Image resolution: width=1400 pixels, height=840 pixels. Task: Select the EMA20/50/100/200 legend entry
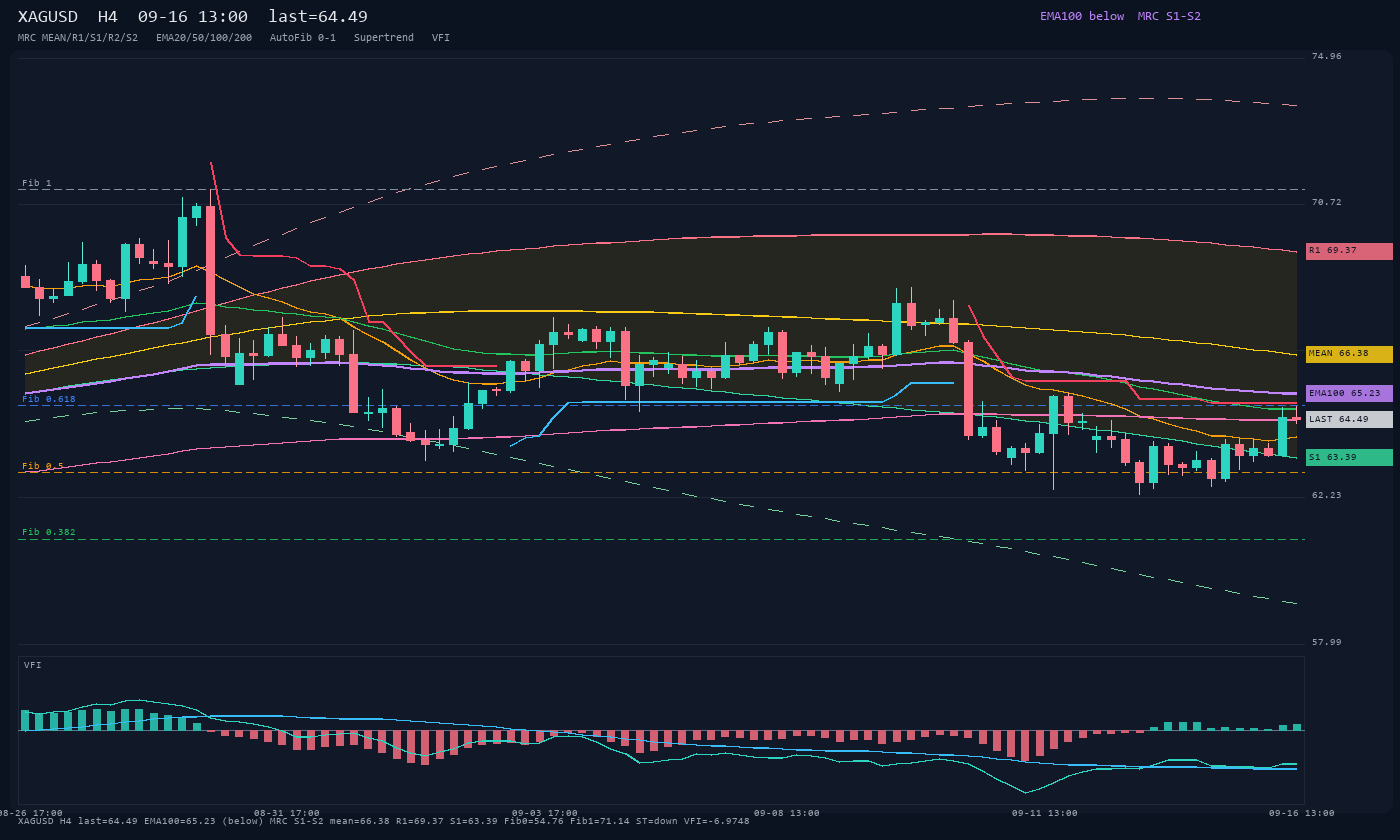[204, 38]
